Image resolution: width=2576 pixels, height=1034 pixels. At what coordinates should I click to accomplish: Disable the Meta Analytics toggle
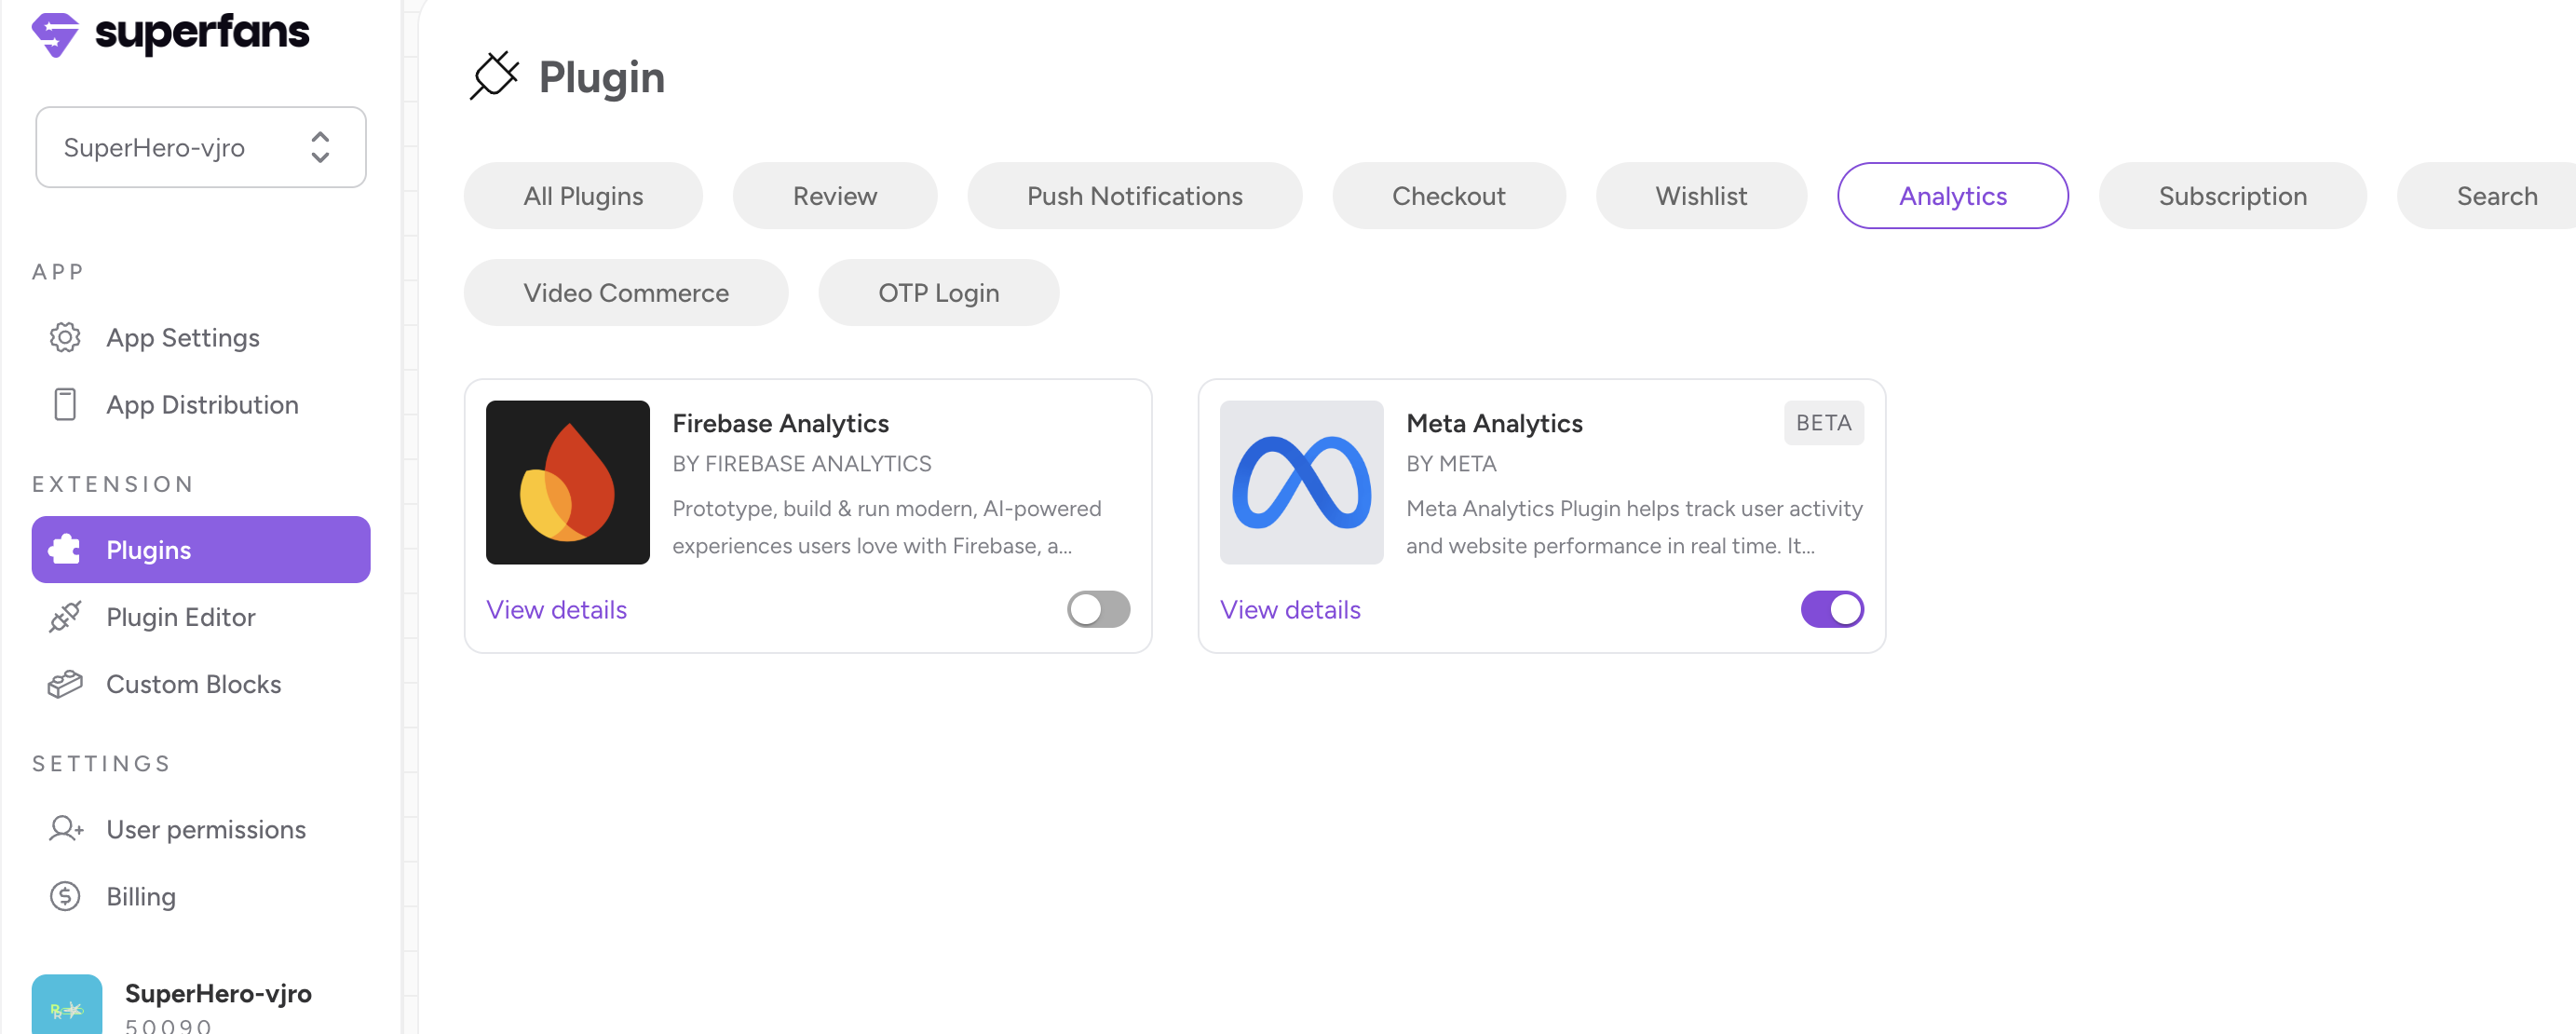pyautogui.click(x=1831, y=609)
